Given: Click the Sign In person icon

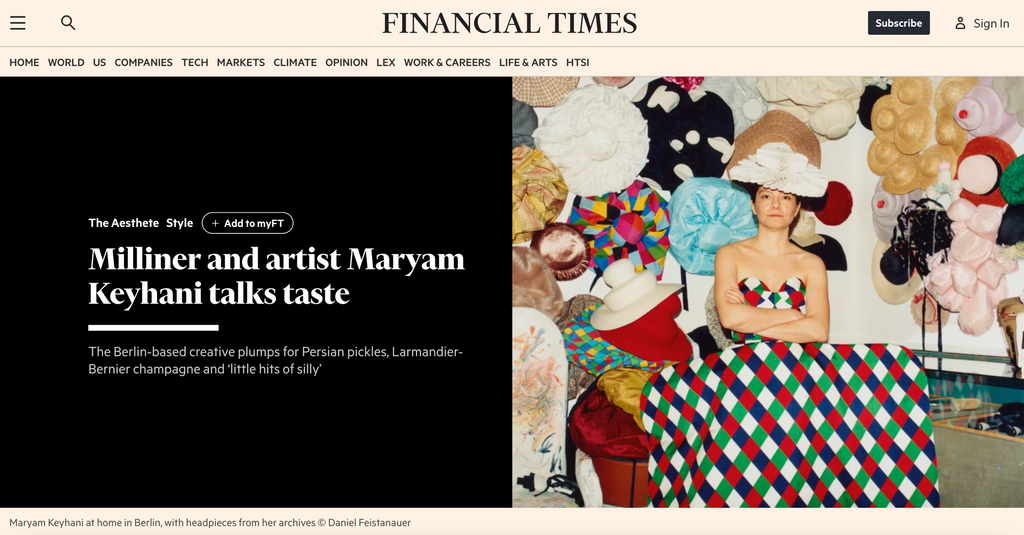Looking at the screenshot, I should coord(960,24).
